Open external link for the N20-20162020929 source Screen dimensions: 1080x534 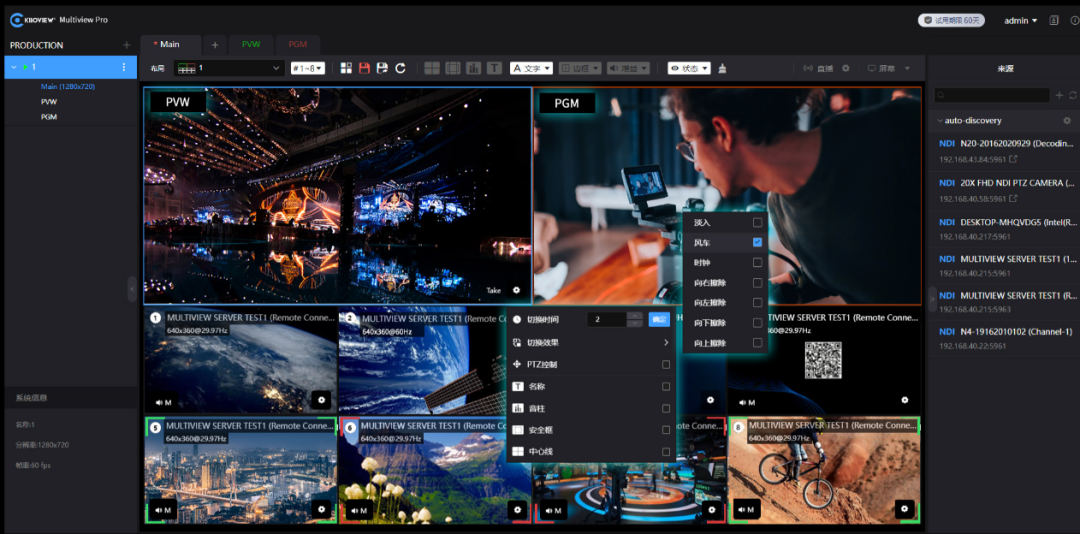tap(1013, 160)
